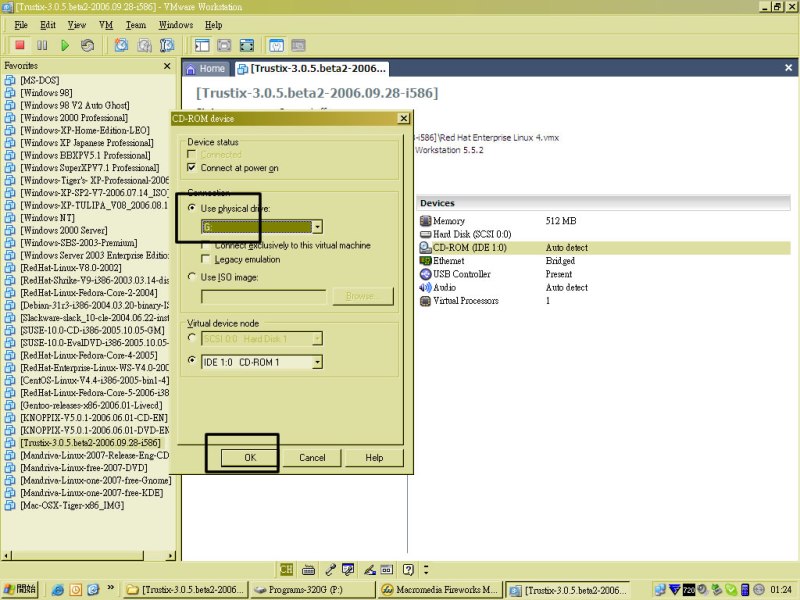Select [Mac-OSX-Tiger-x86_IMG] favorite
The height and width of the screenshot is (600, 800).
(72, 506)
